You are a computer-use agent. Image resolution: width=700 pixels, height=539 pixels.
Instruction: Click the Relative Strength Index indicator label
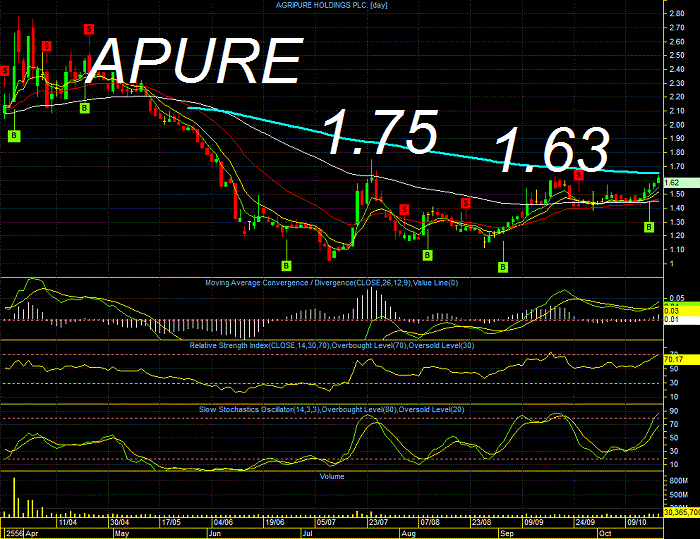click(331, 346)
